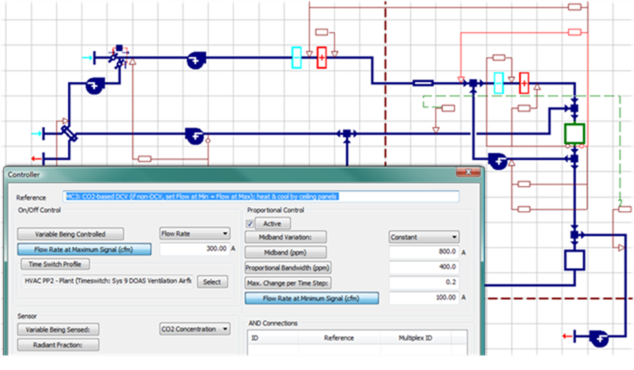The height and width of the screenshot is (370, 634).
Task: Click the Reference text field
Action: (261, 197)
